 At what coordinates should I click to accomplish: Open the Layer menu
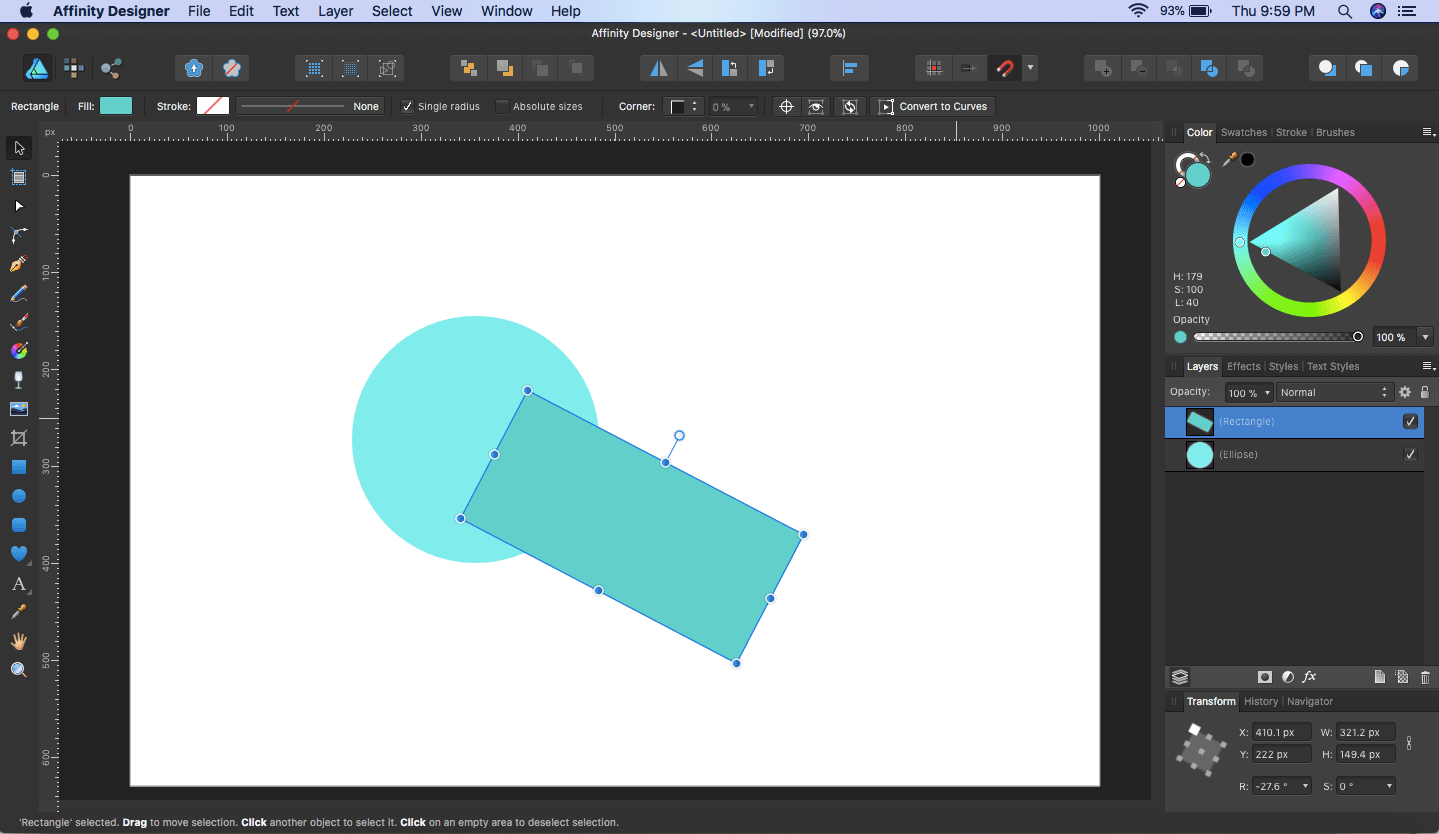click(x=335, y=11)
